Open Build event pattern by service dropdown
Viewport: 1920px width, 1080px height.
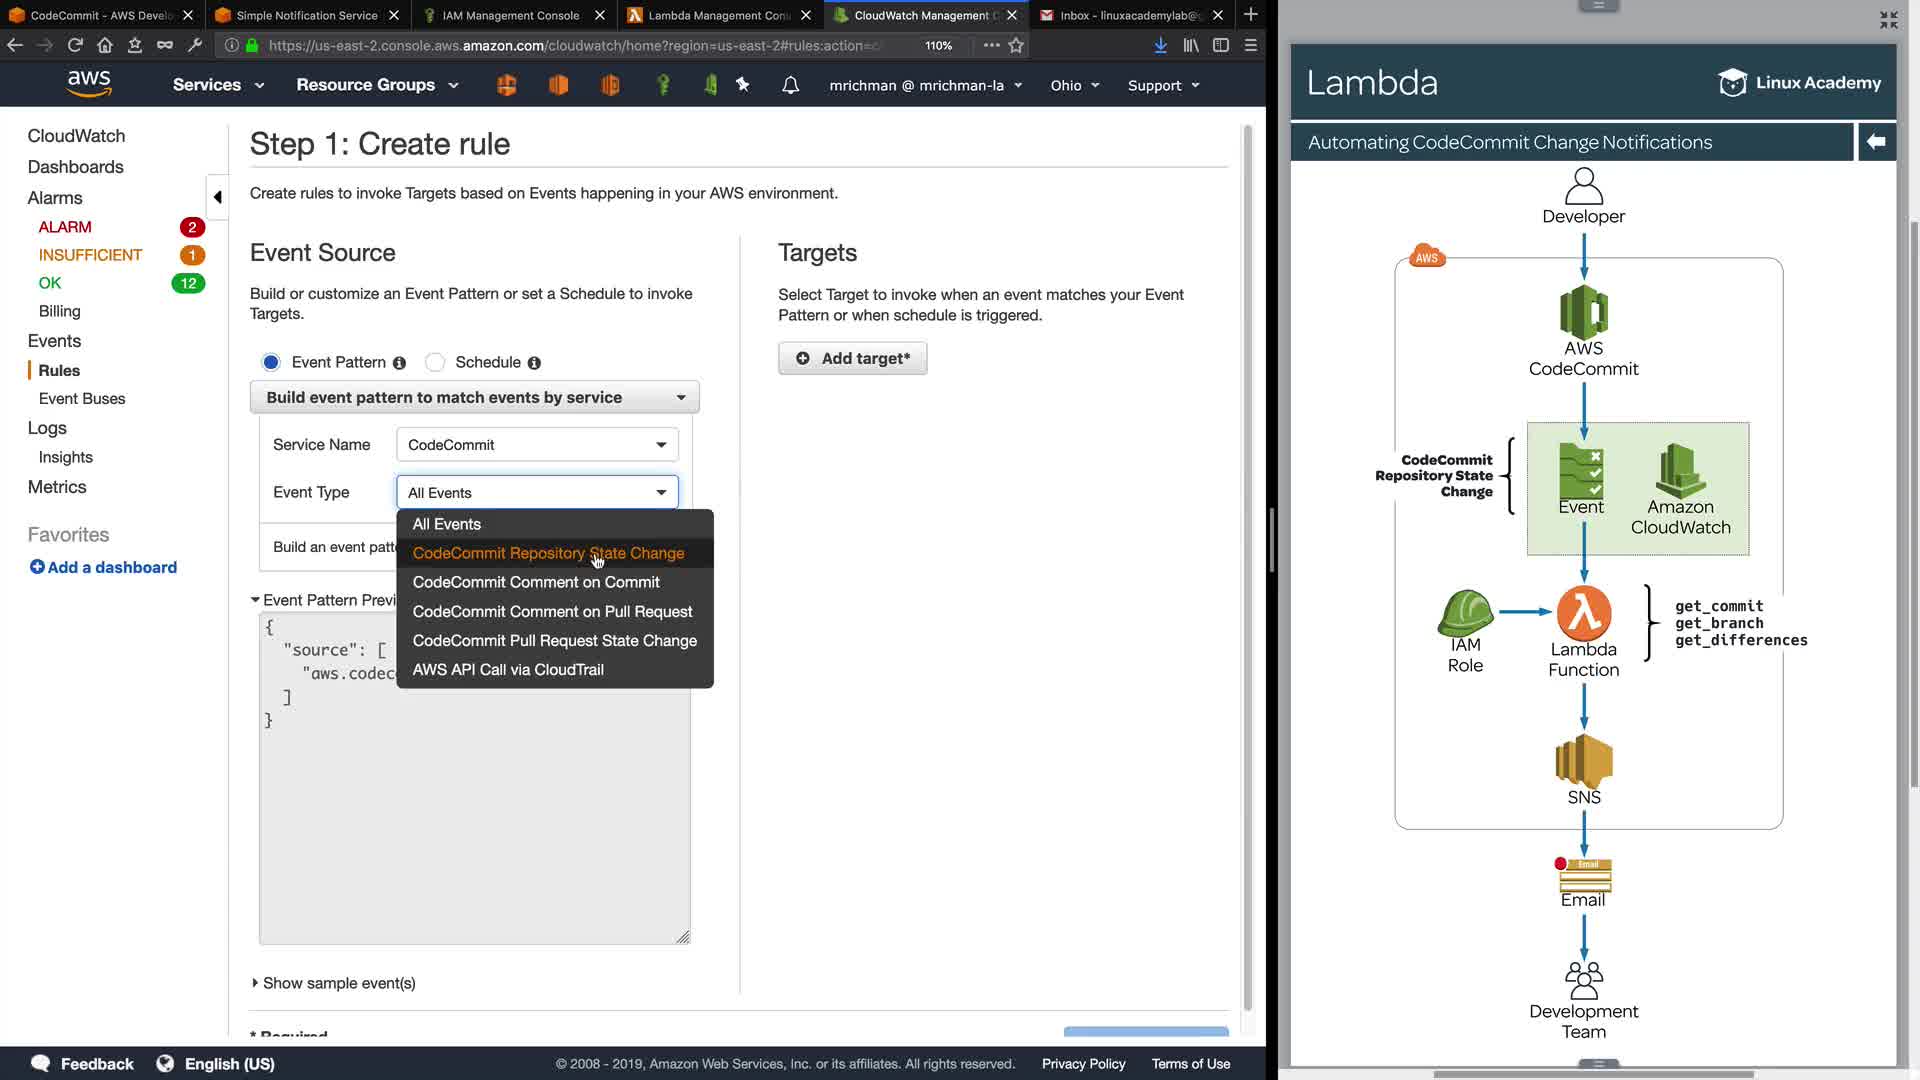pyautogui.click(x=474, y=397)
